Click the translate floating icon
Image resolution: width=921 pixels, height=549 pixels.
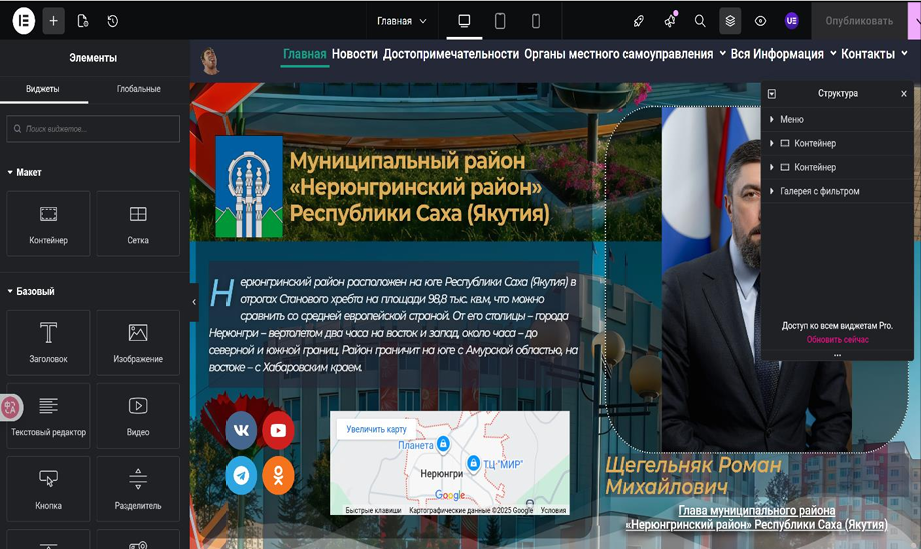(10, 407)
